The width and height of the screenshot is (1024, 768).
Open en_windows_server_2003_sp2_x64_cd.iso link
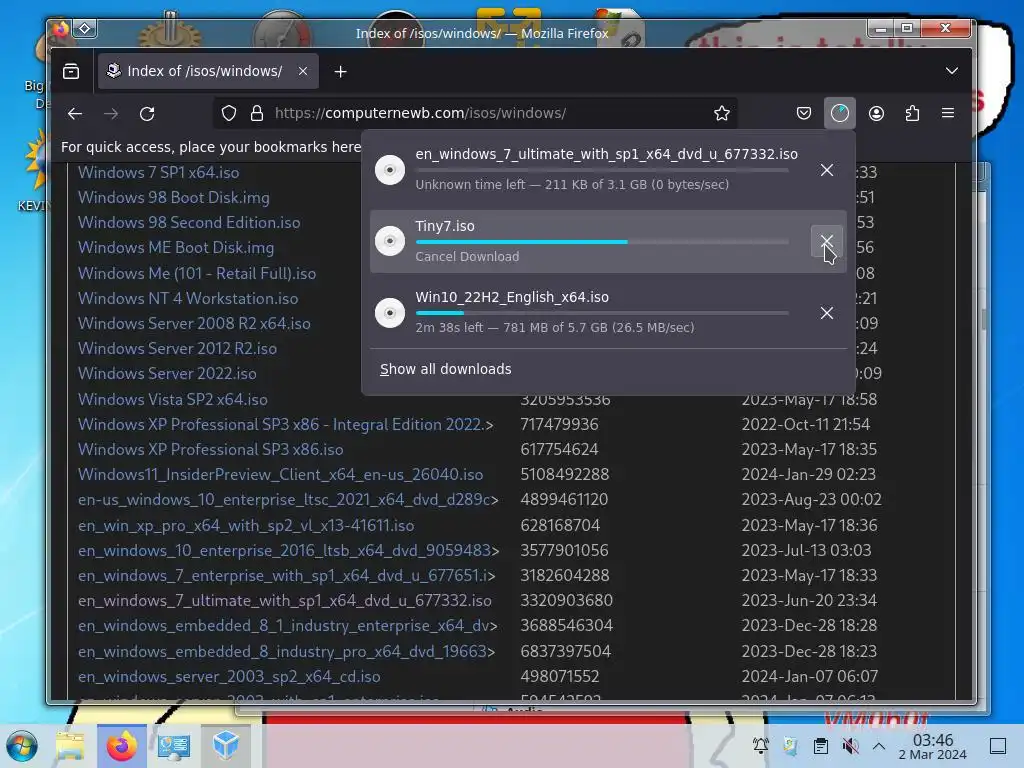coord(229,677)
